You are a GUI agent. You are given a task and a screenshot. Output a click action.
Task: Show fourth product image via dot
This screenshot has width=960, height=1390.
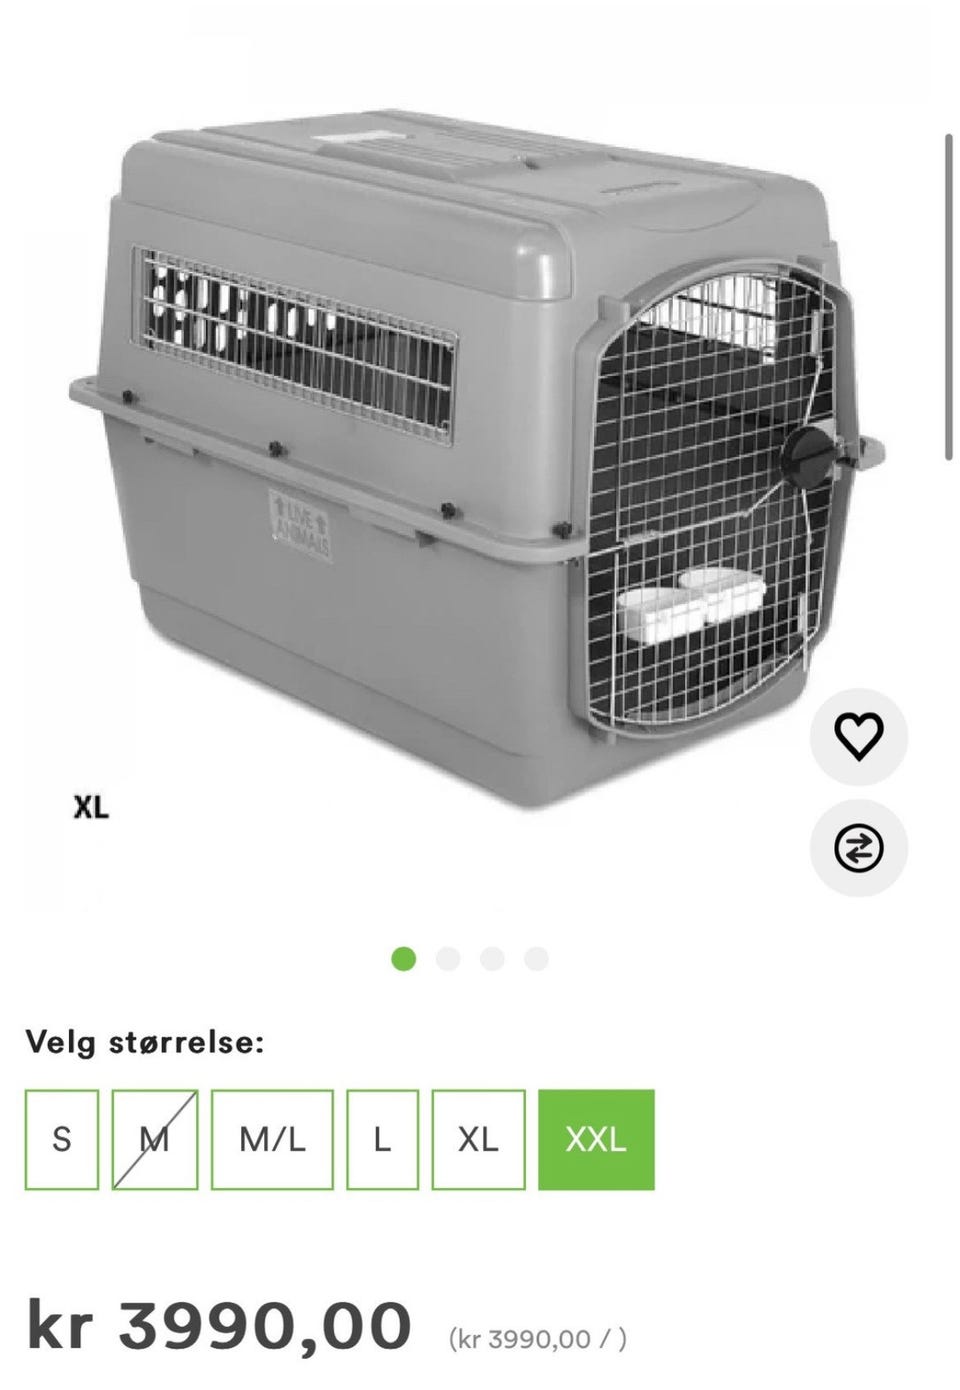[x=537, y=959]
